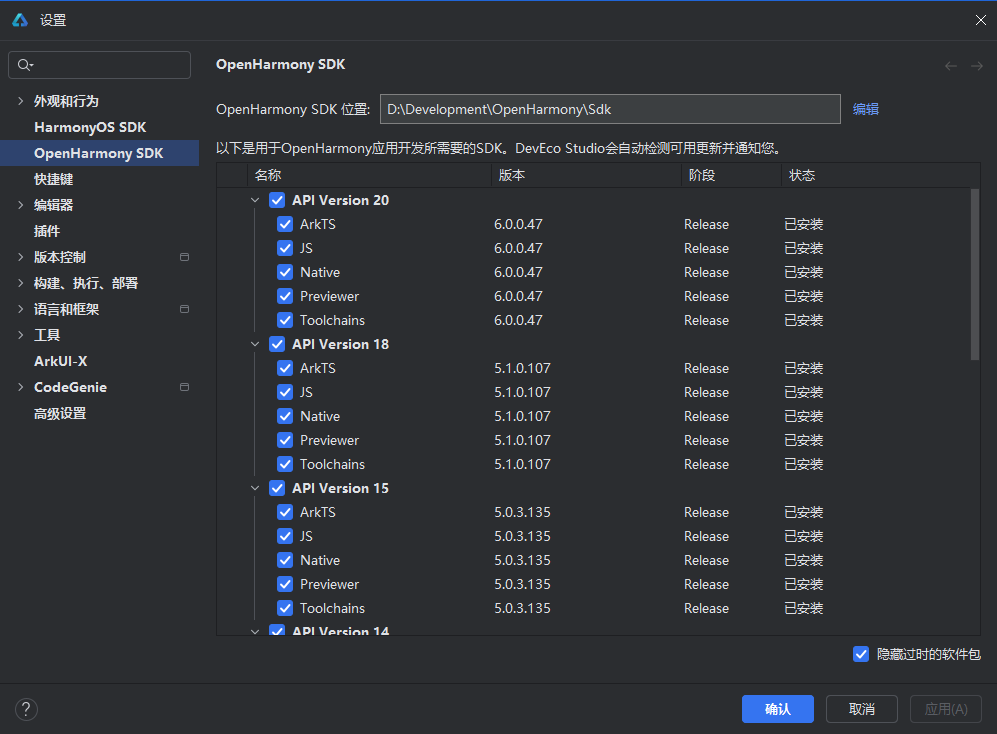Expand the CodeGenie section
The image size is (997, 734).
pyautogui.click(x=20, y=387)
